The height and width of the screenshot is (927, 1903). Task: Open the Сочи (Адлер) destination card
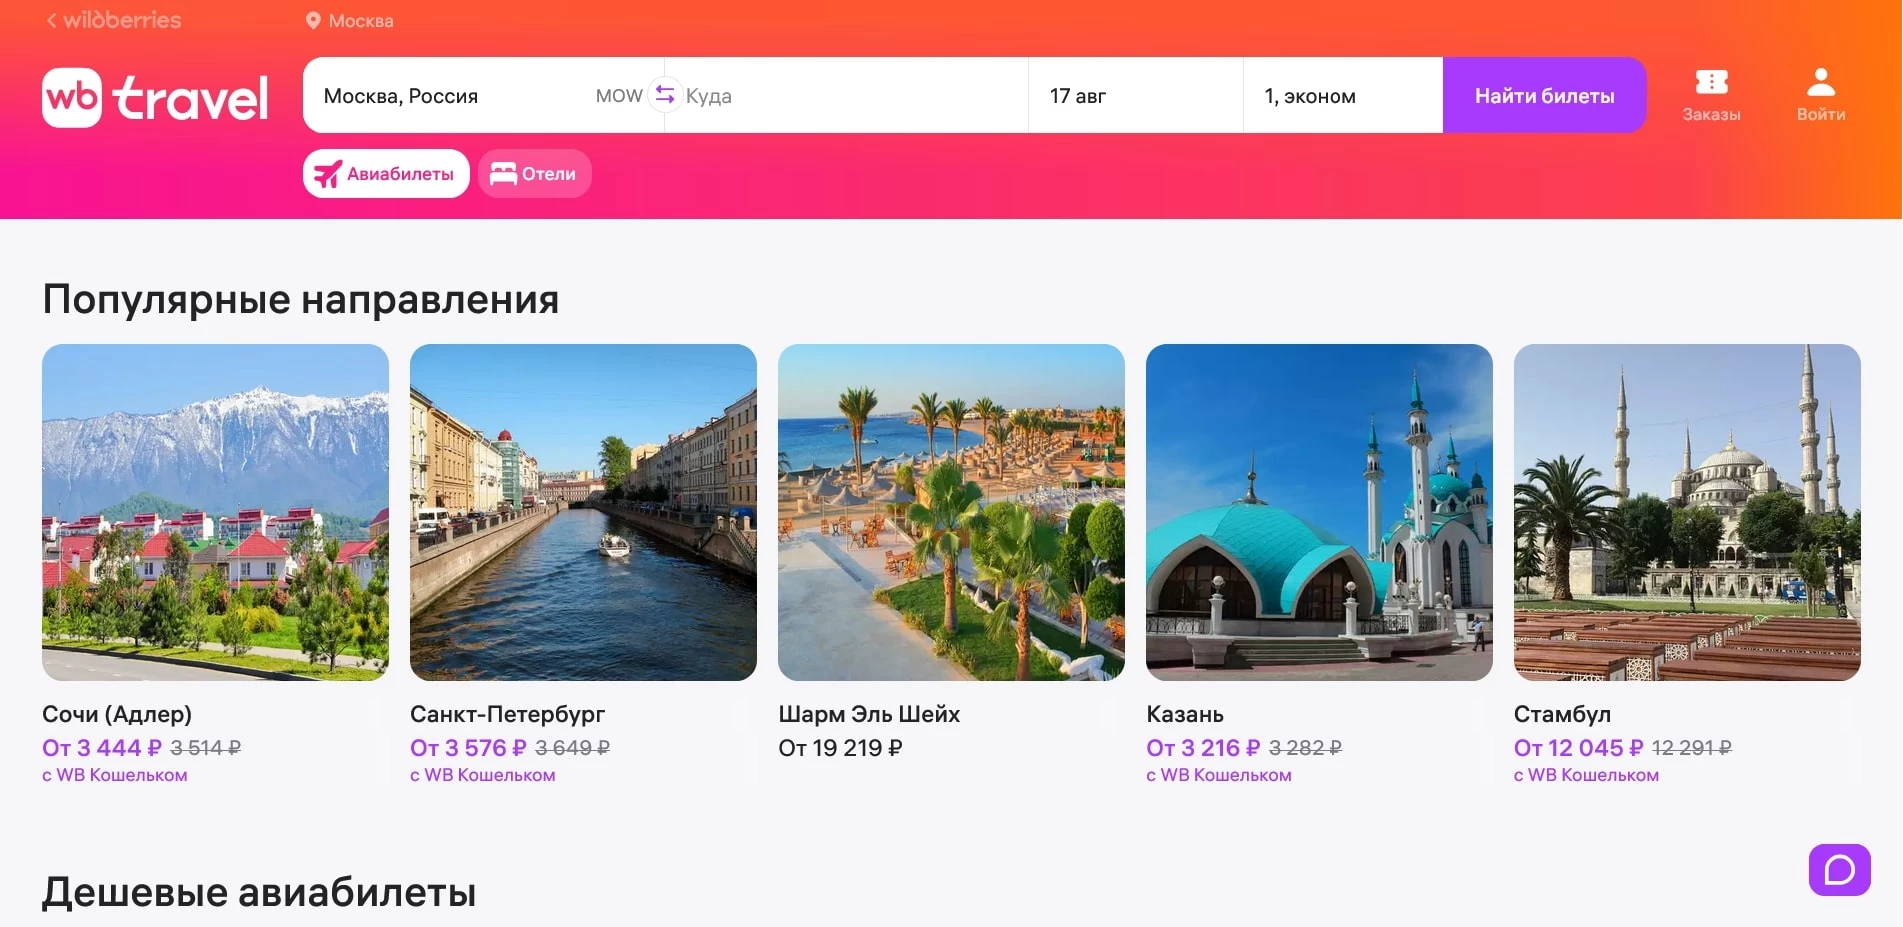tap(215, 512)
